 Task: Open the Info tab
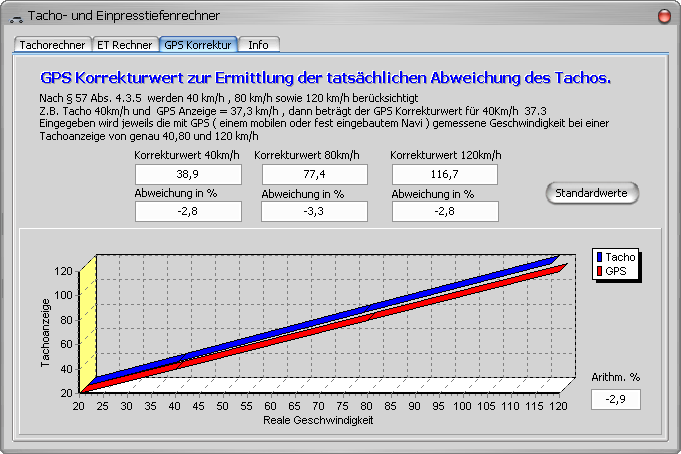tap(258, 45)
